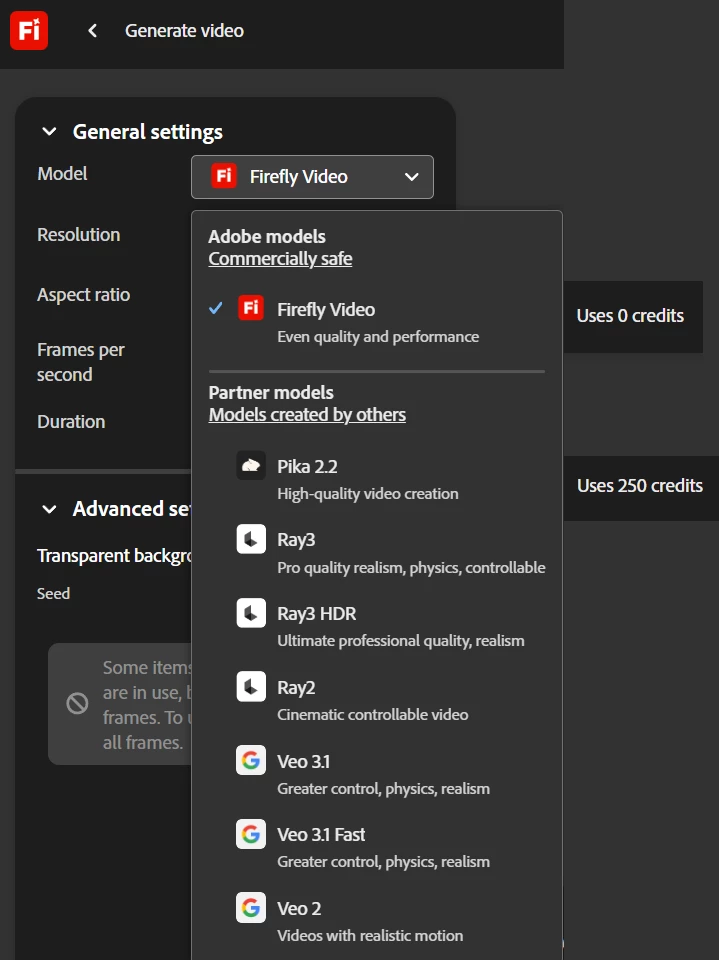Viewport: 719px width, 960px height.
Task: Click the Generate video title
Action: pos(184,31)
